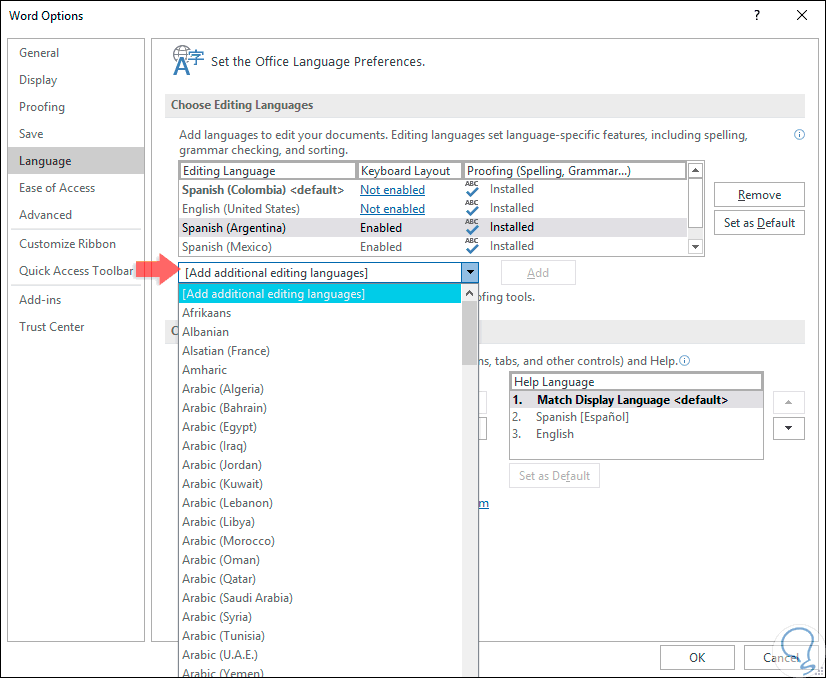Choose Afrikaans from the dropdown list
Viewport: 826px width, 678px height.
coord(320,313)
